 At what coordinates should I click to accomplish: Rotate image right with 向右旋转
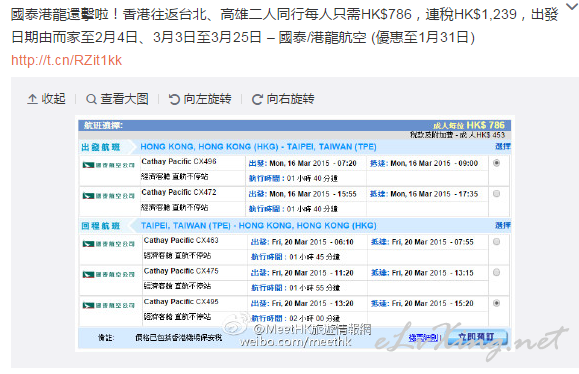[x=283, y=99]
